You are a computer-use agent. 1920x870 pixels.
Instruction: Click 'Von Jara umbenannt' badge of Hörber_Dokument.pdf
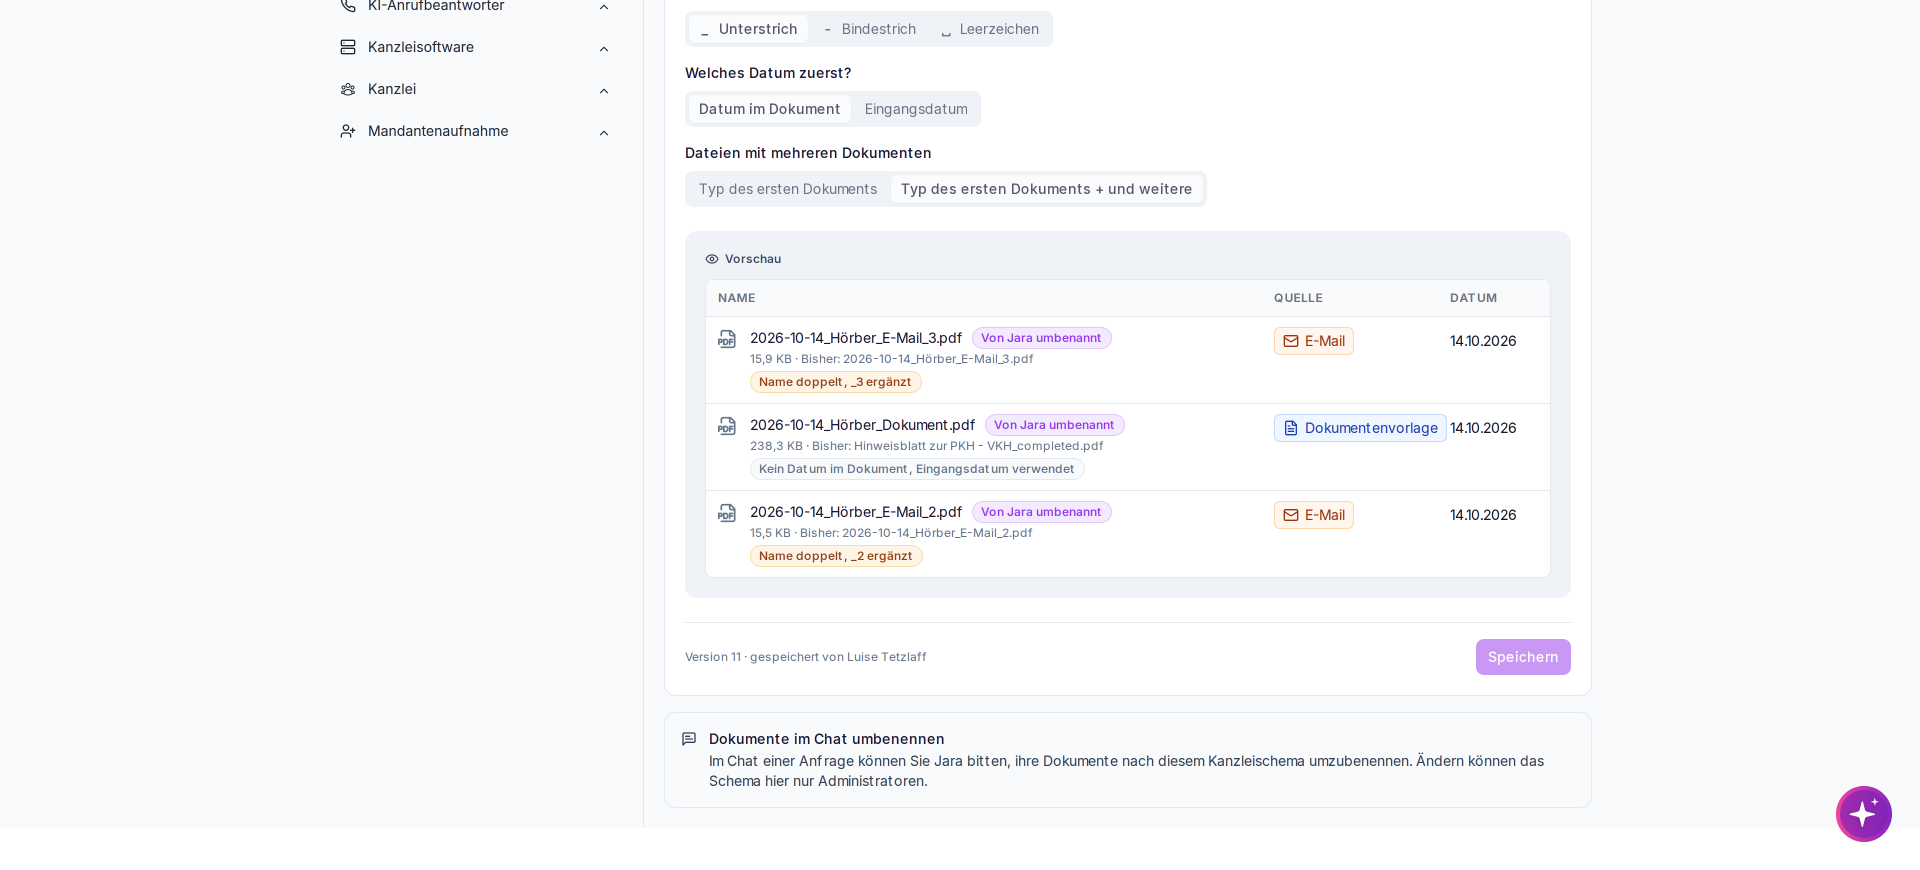coord(1055,425)
